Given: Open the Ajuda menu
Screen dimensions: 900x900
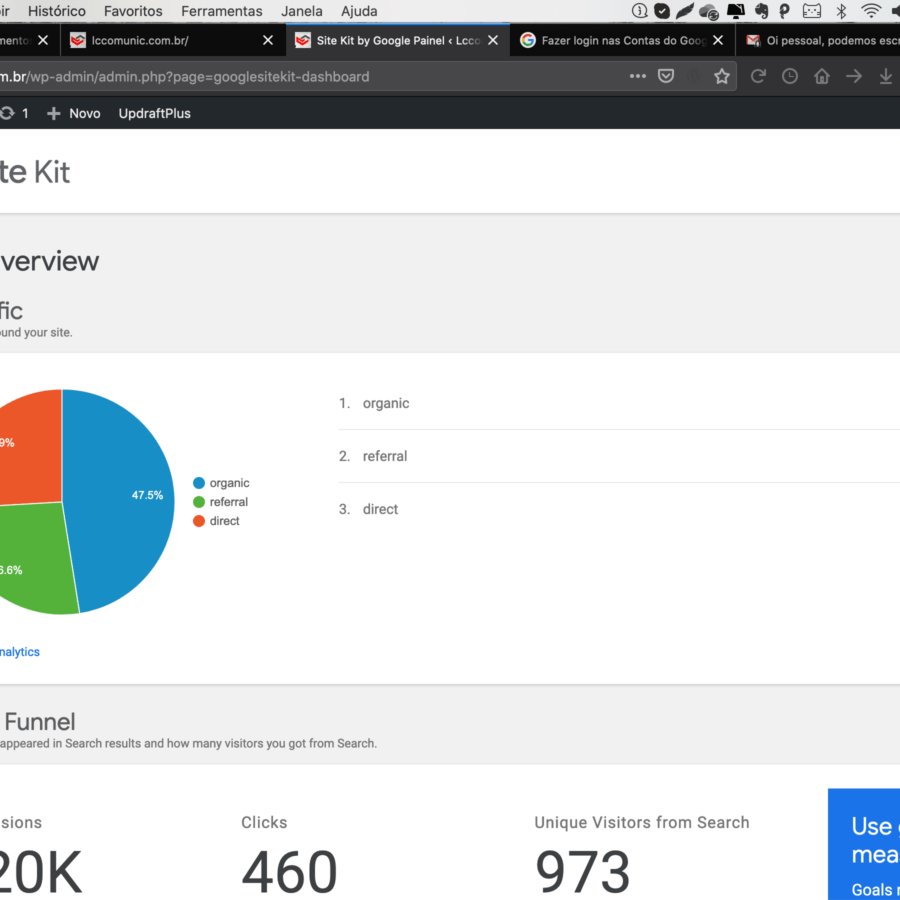Looking at the screenshot, I should click(x=359, y=11).
